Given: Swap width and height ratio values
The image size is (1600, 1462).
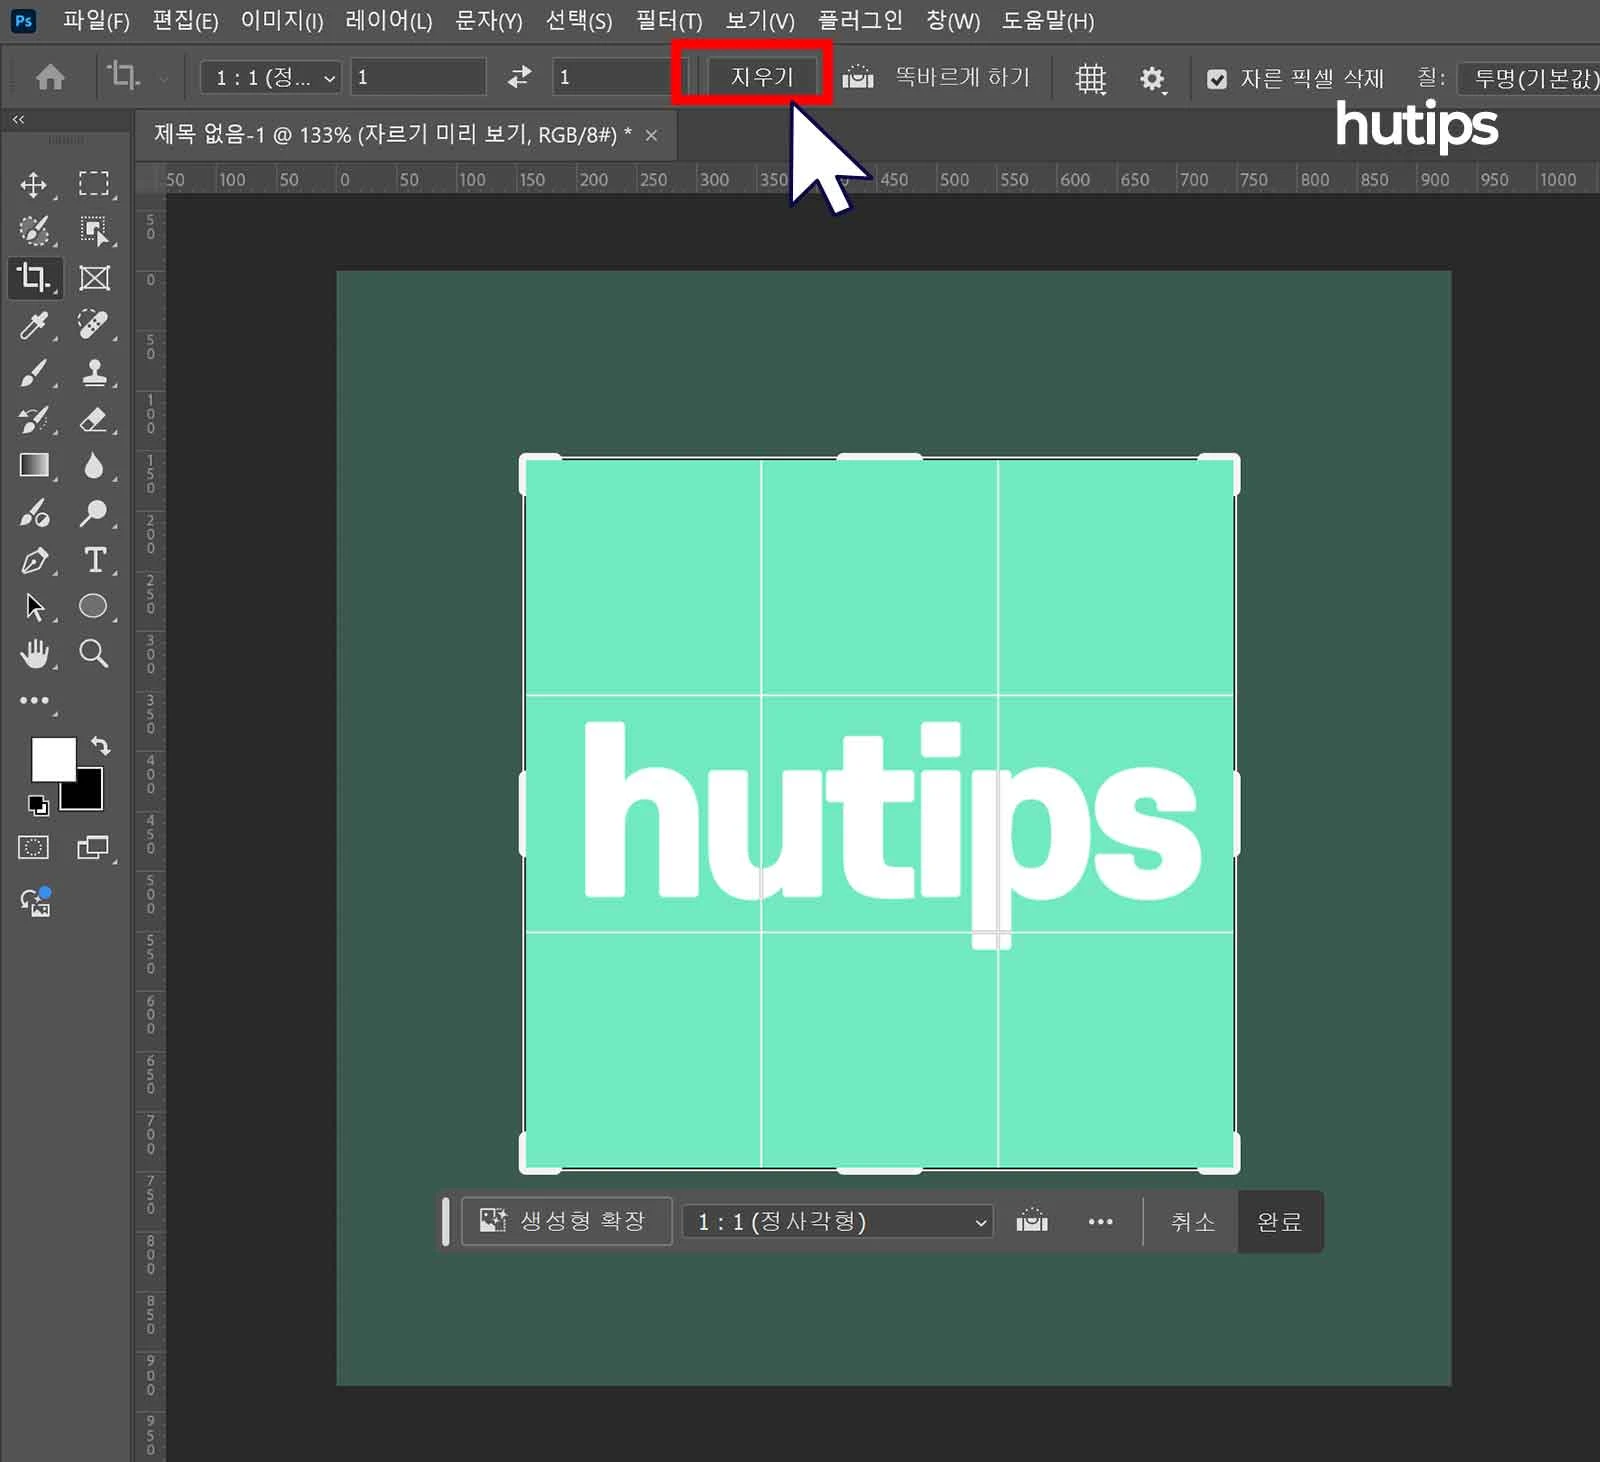Looking at the screenshot, I should tap(519, 77).
